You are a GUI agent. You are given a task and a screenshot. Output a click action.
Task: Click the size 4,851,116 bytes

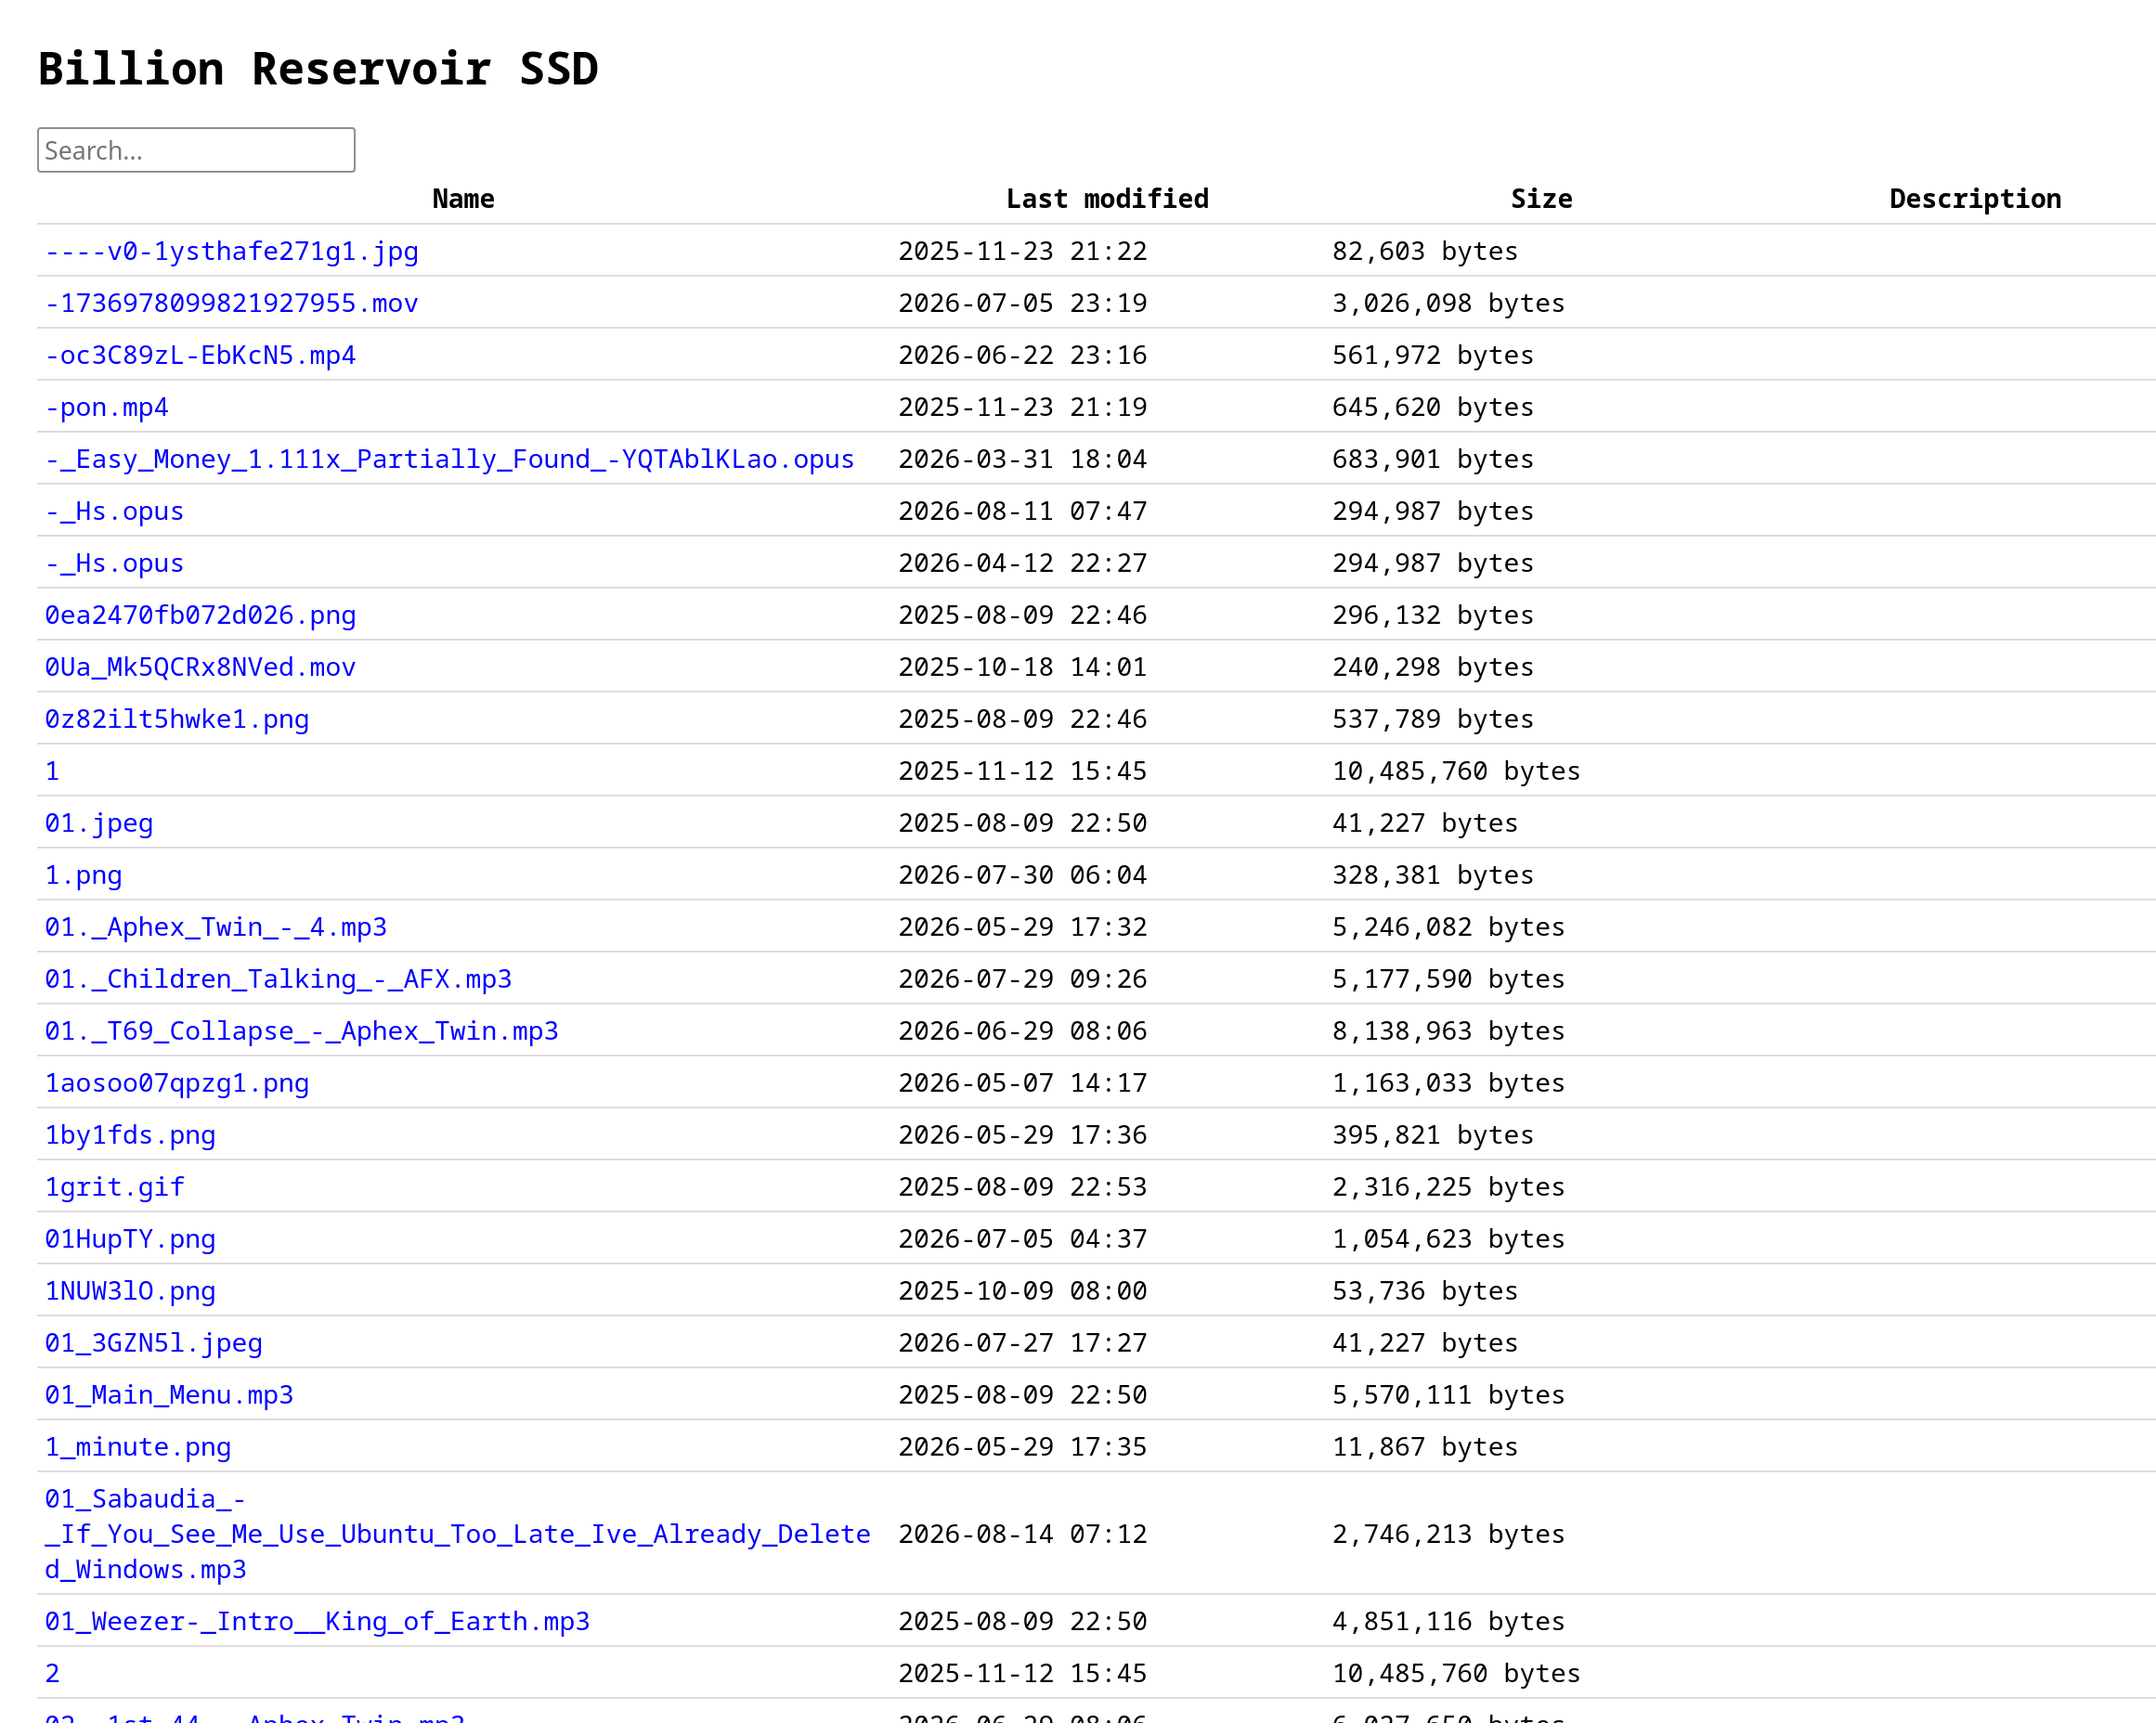1448,1621
